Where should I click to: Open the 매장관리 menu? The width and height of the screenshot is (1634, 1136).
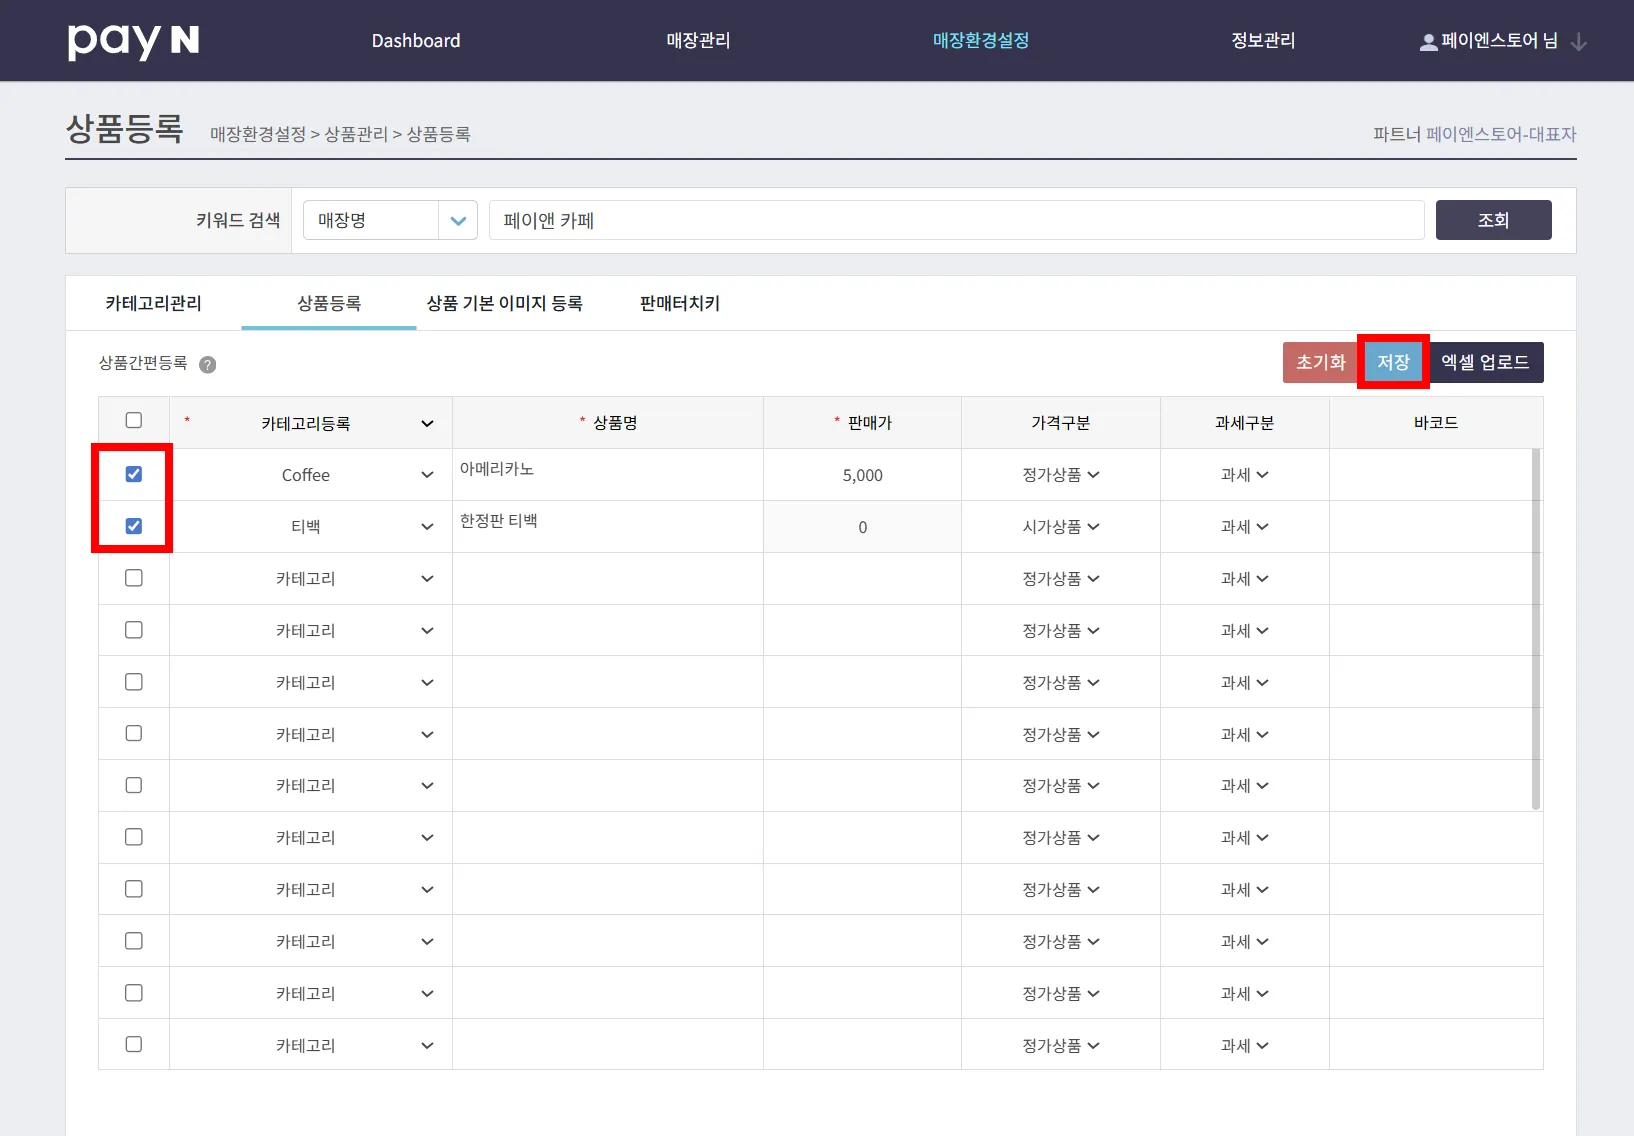(x=699, y=41)
